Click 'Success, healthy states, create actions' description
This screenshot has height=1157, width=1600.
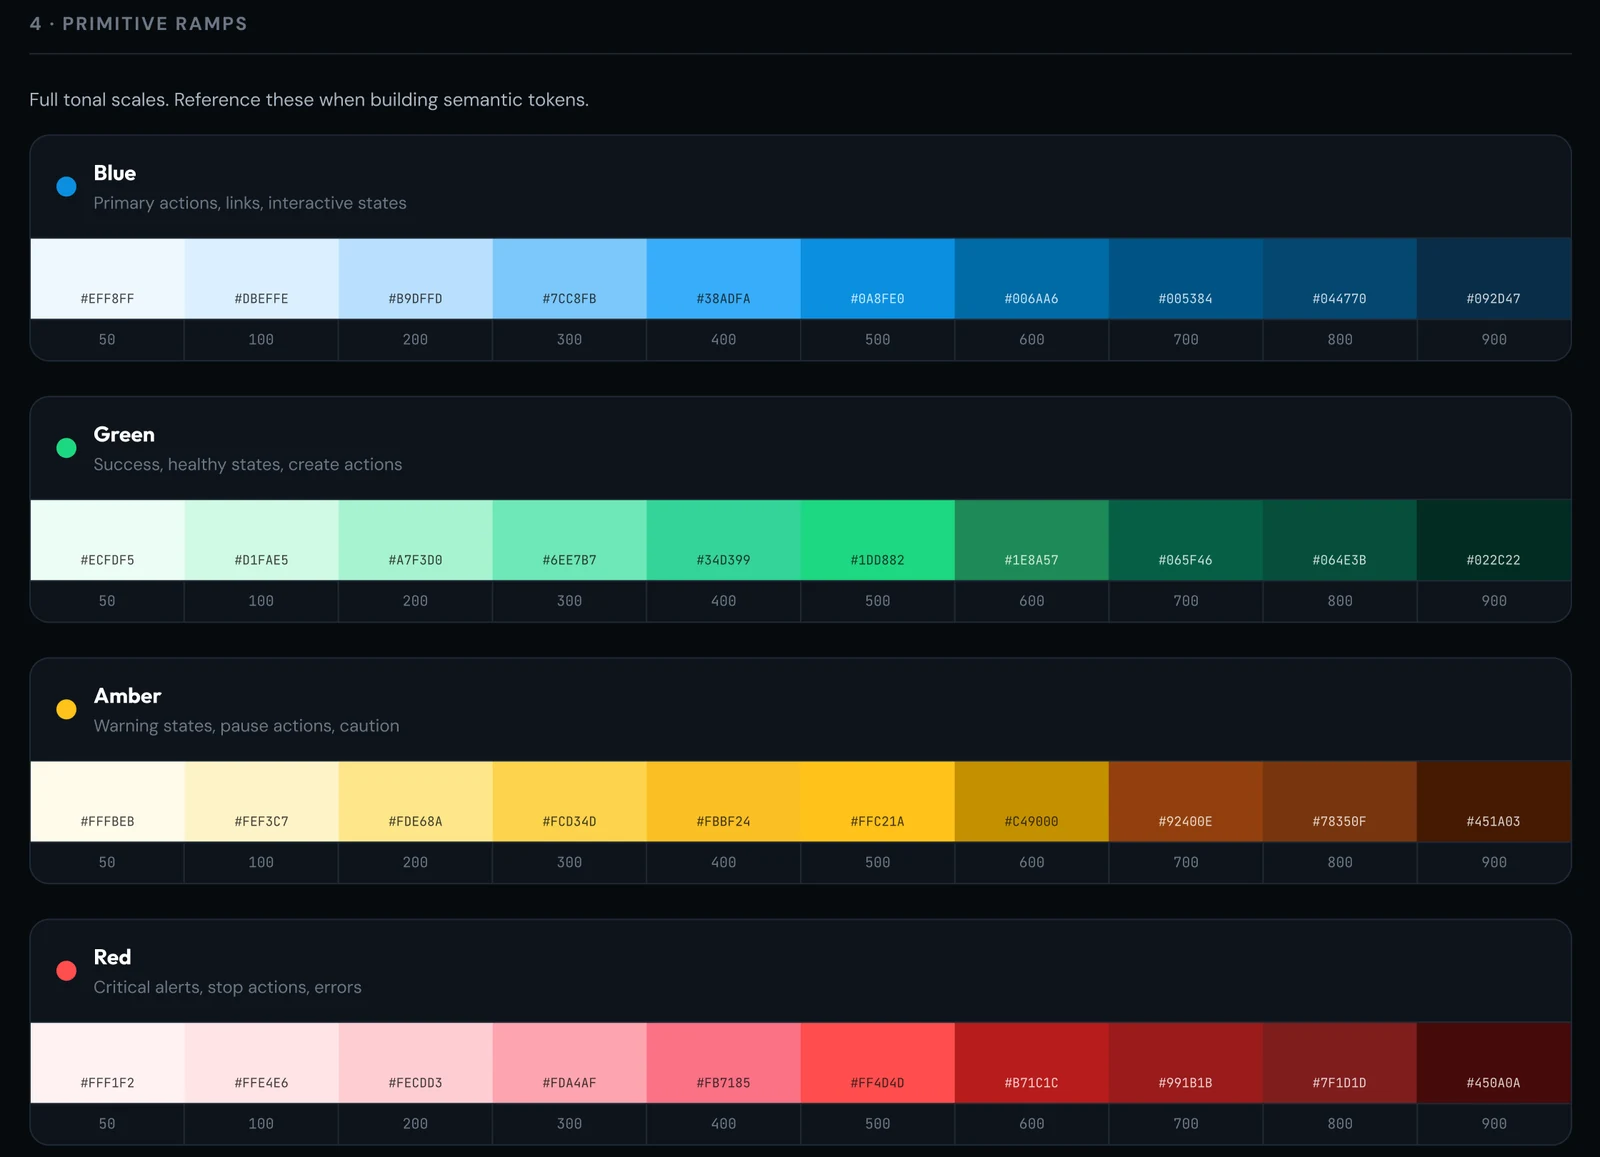tap(248, 464)
